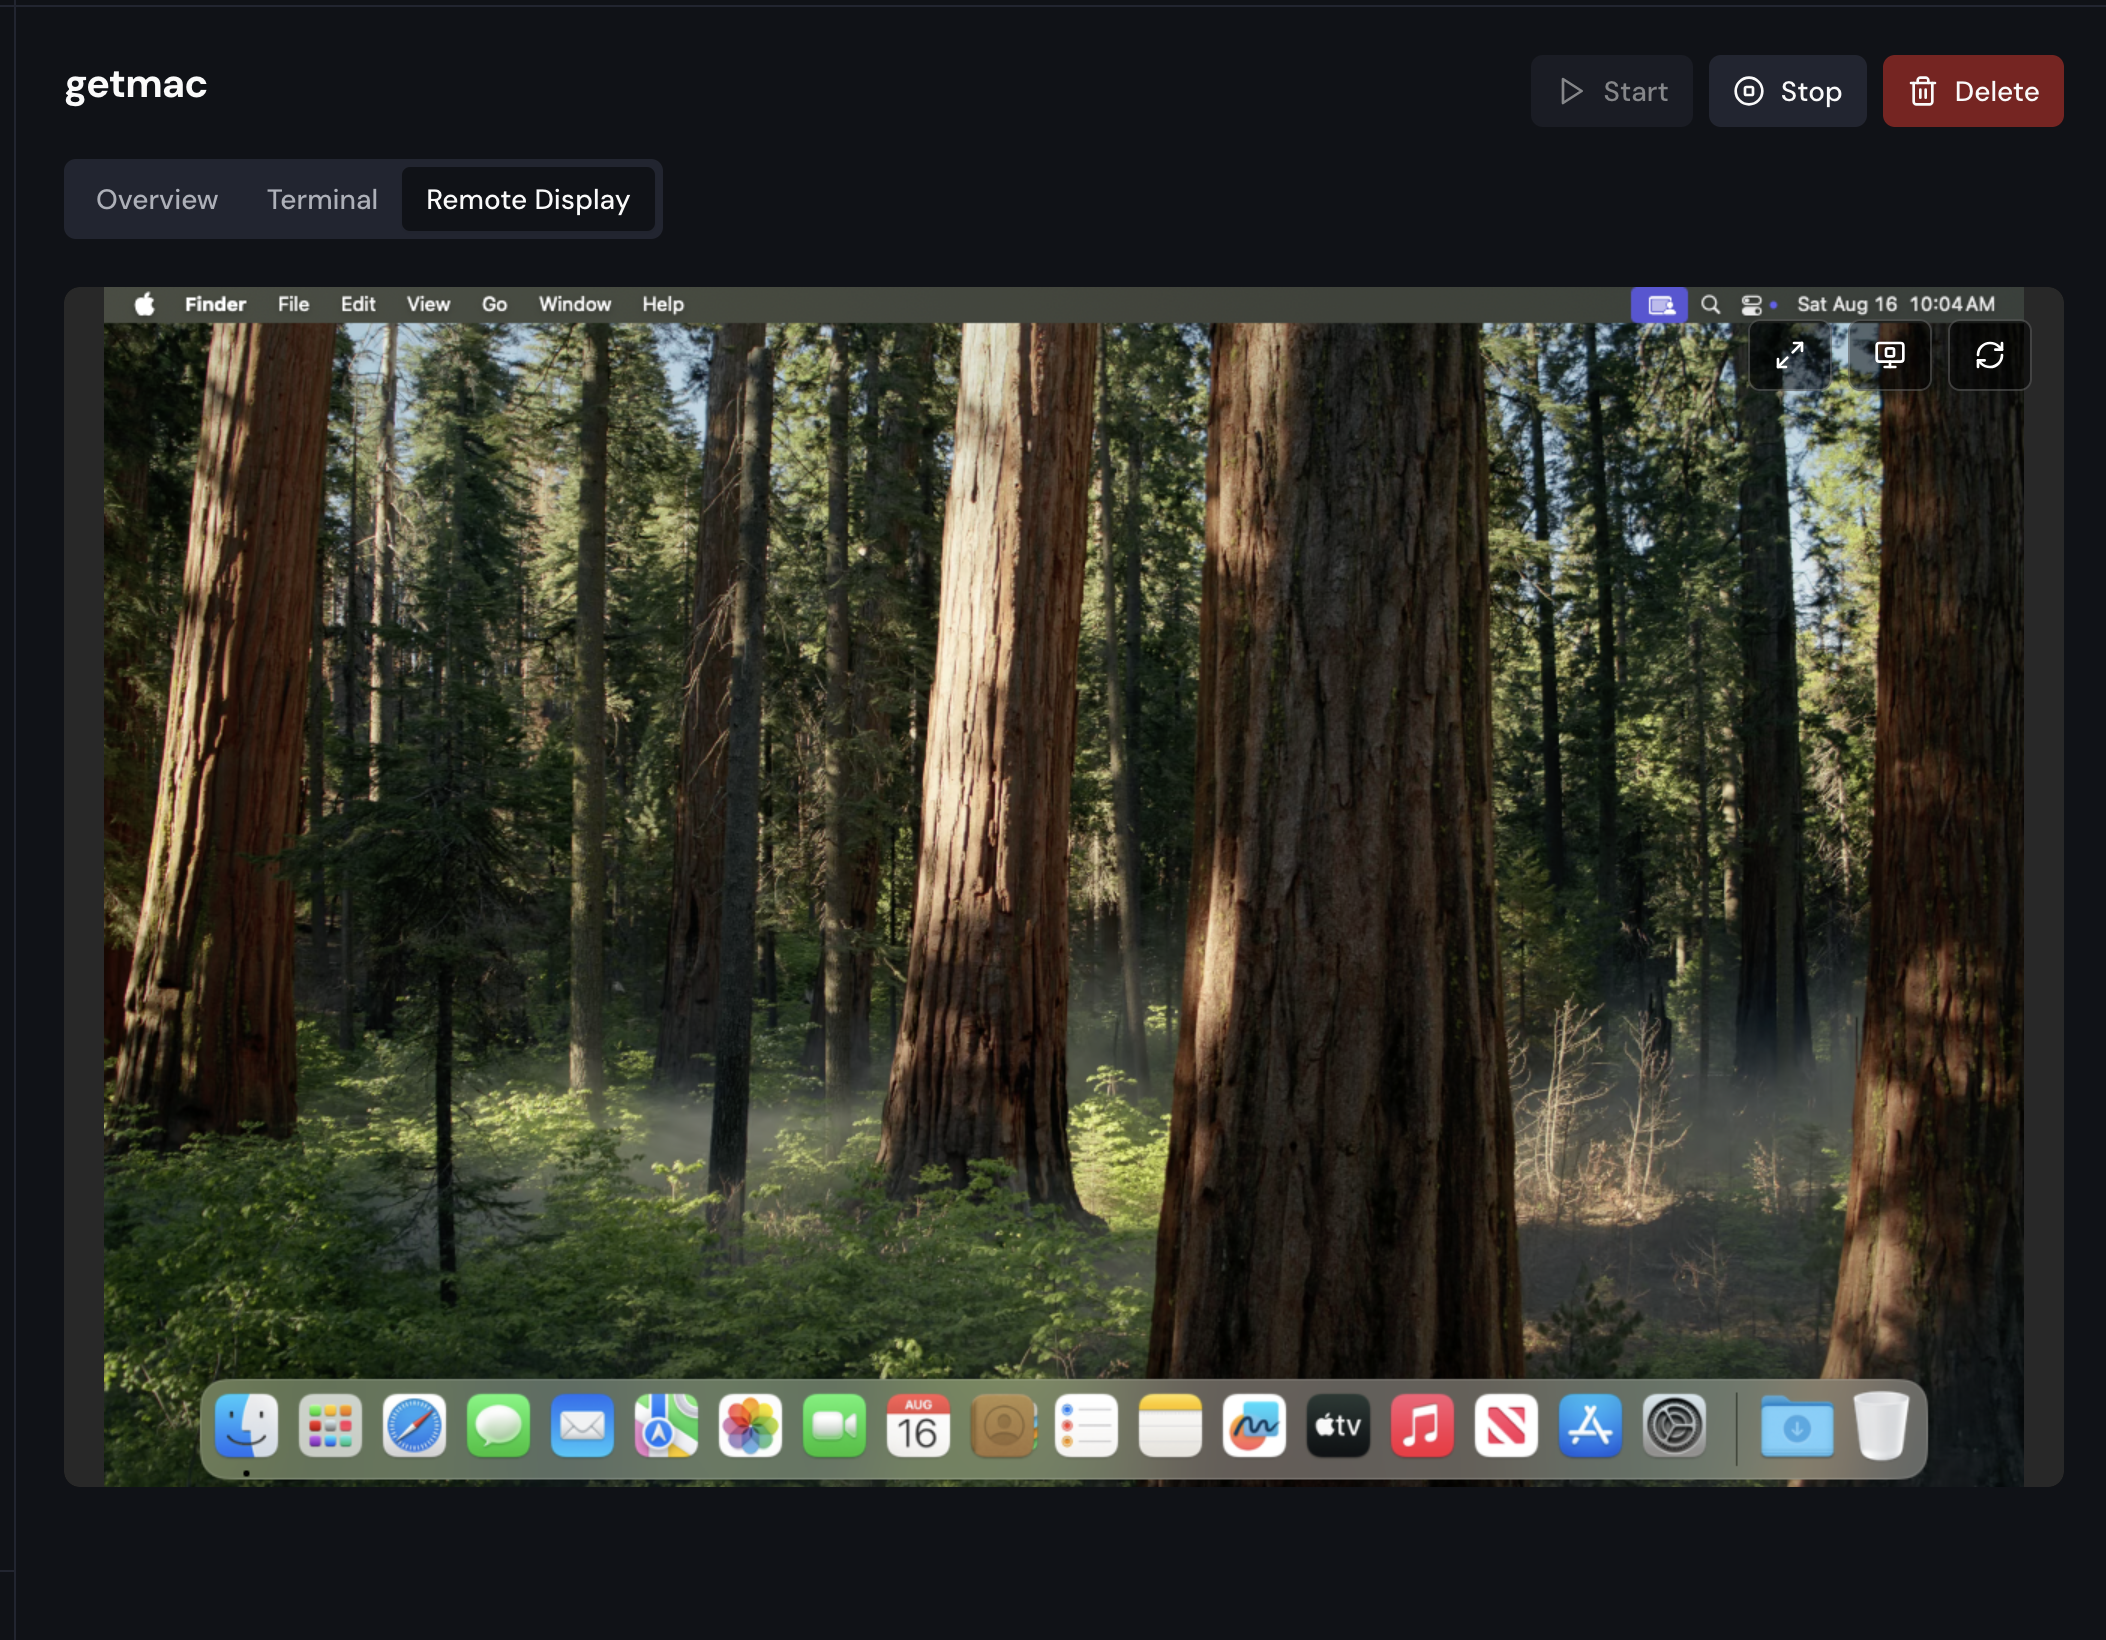
Task: Switch to the Overview tab
Action: [157, 200]
